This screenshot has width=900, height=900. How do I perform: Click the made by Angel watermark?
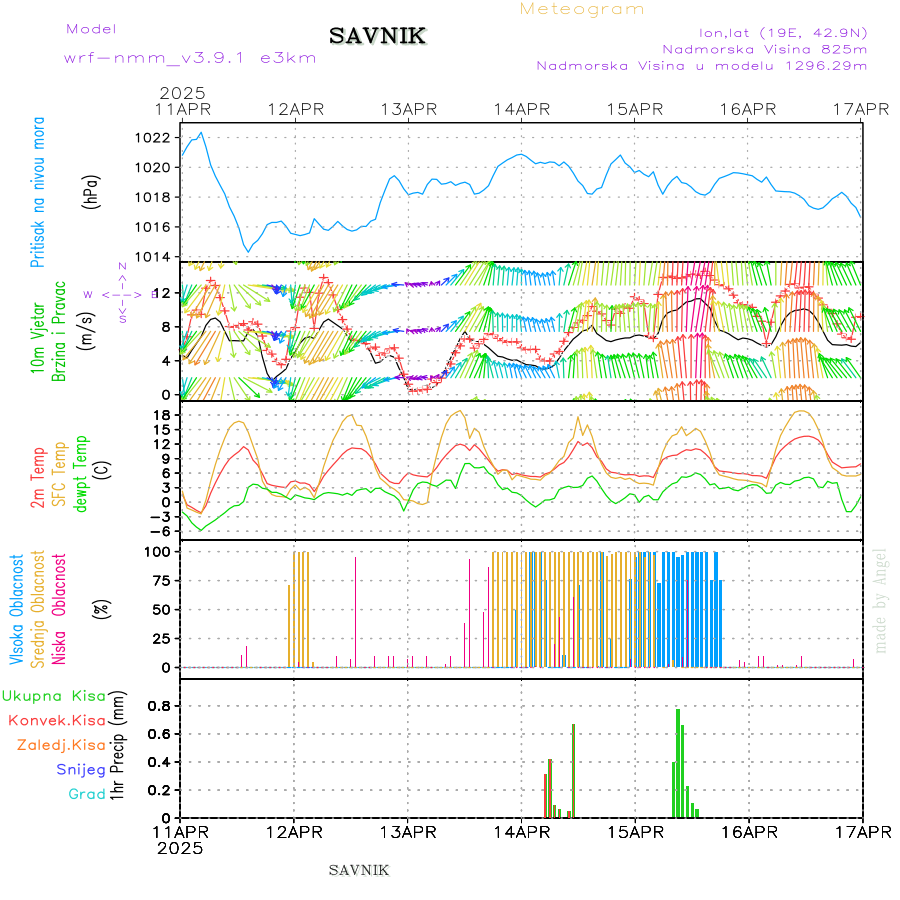(880, 600)
